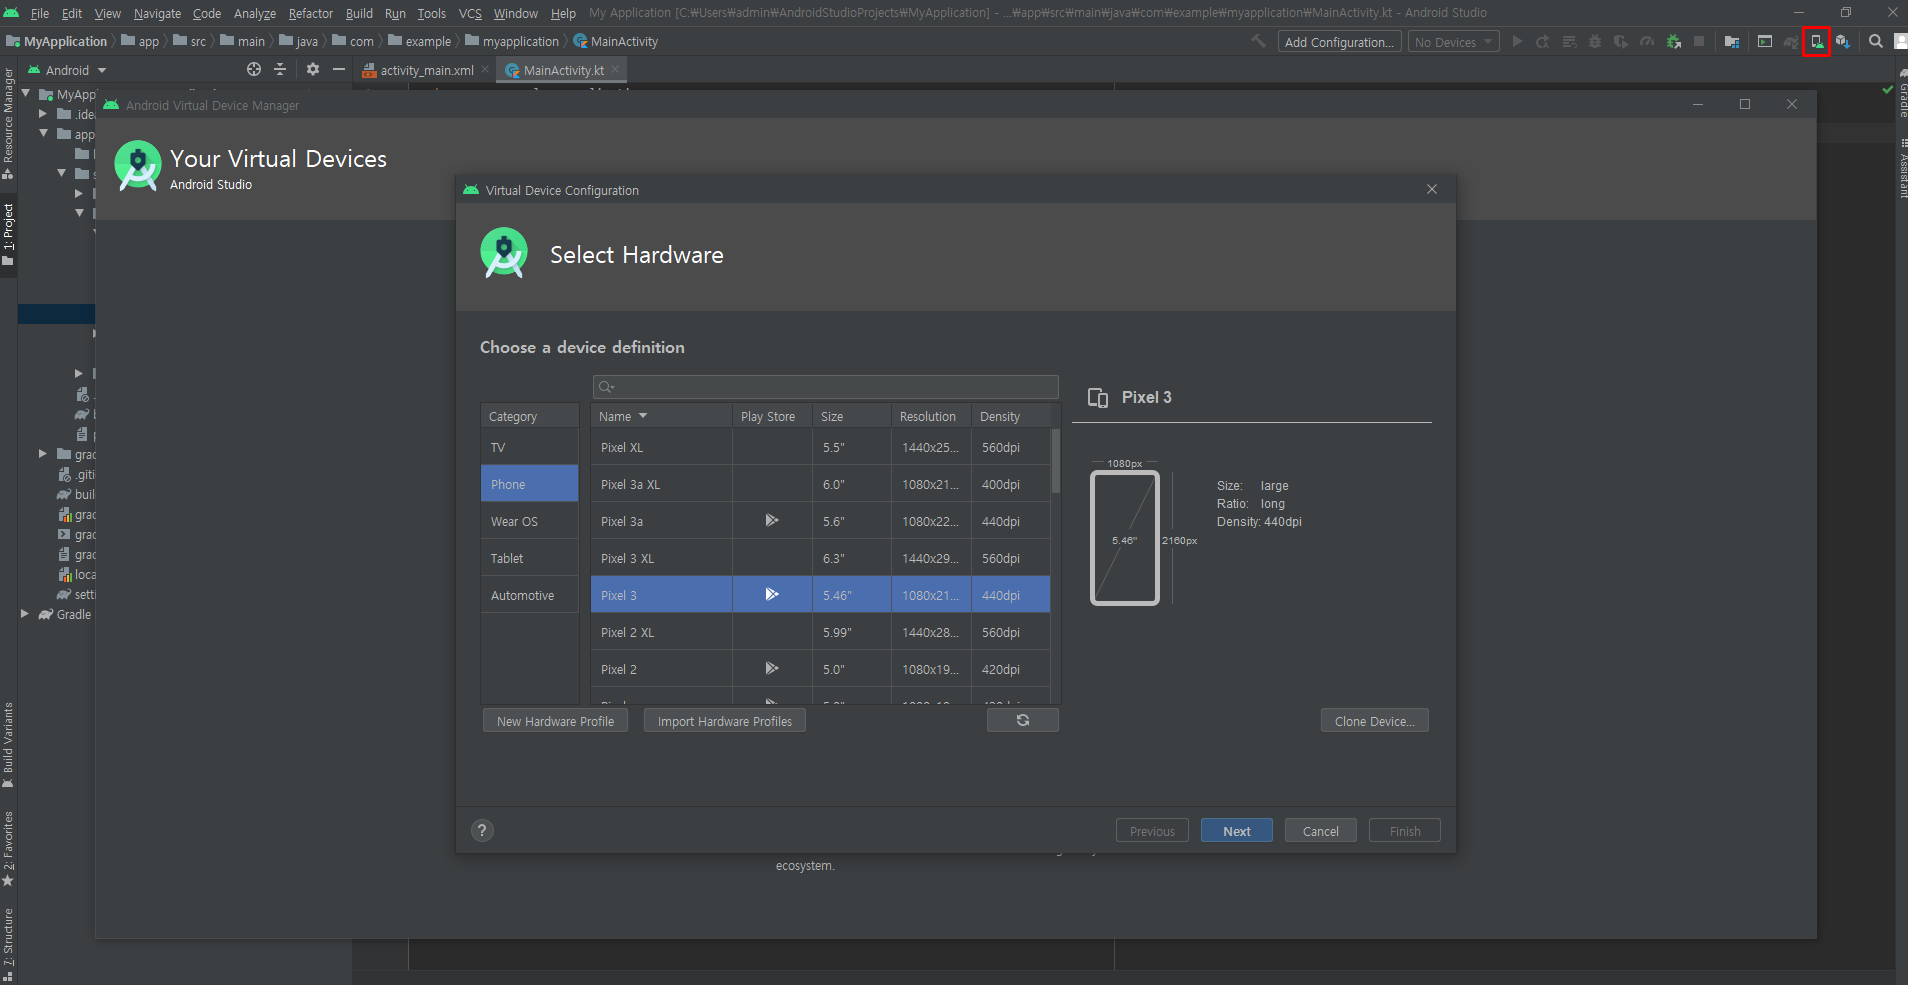Click the Debug app bug icon
Image resolution: width=1908 pixels, height=985 pixels.
tap(1595, 41)
